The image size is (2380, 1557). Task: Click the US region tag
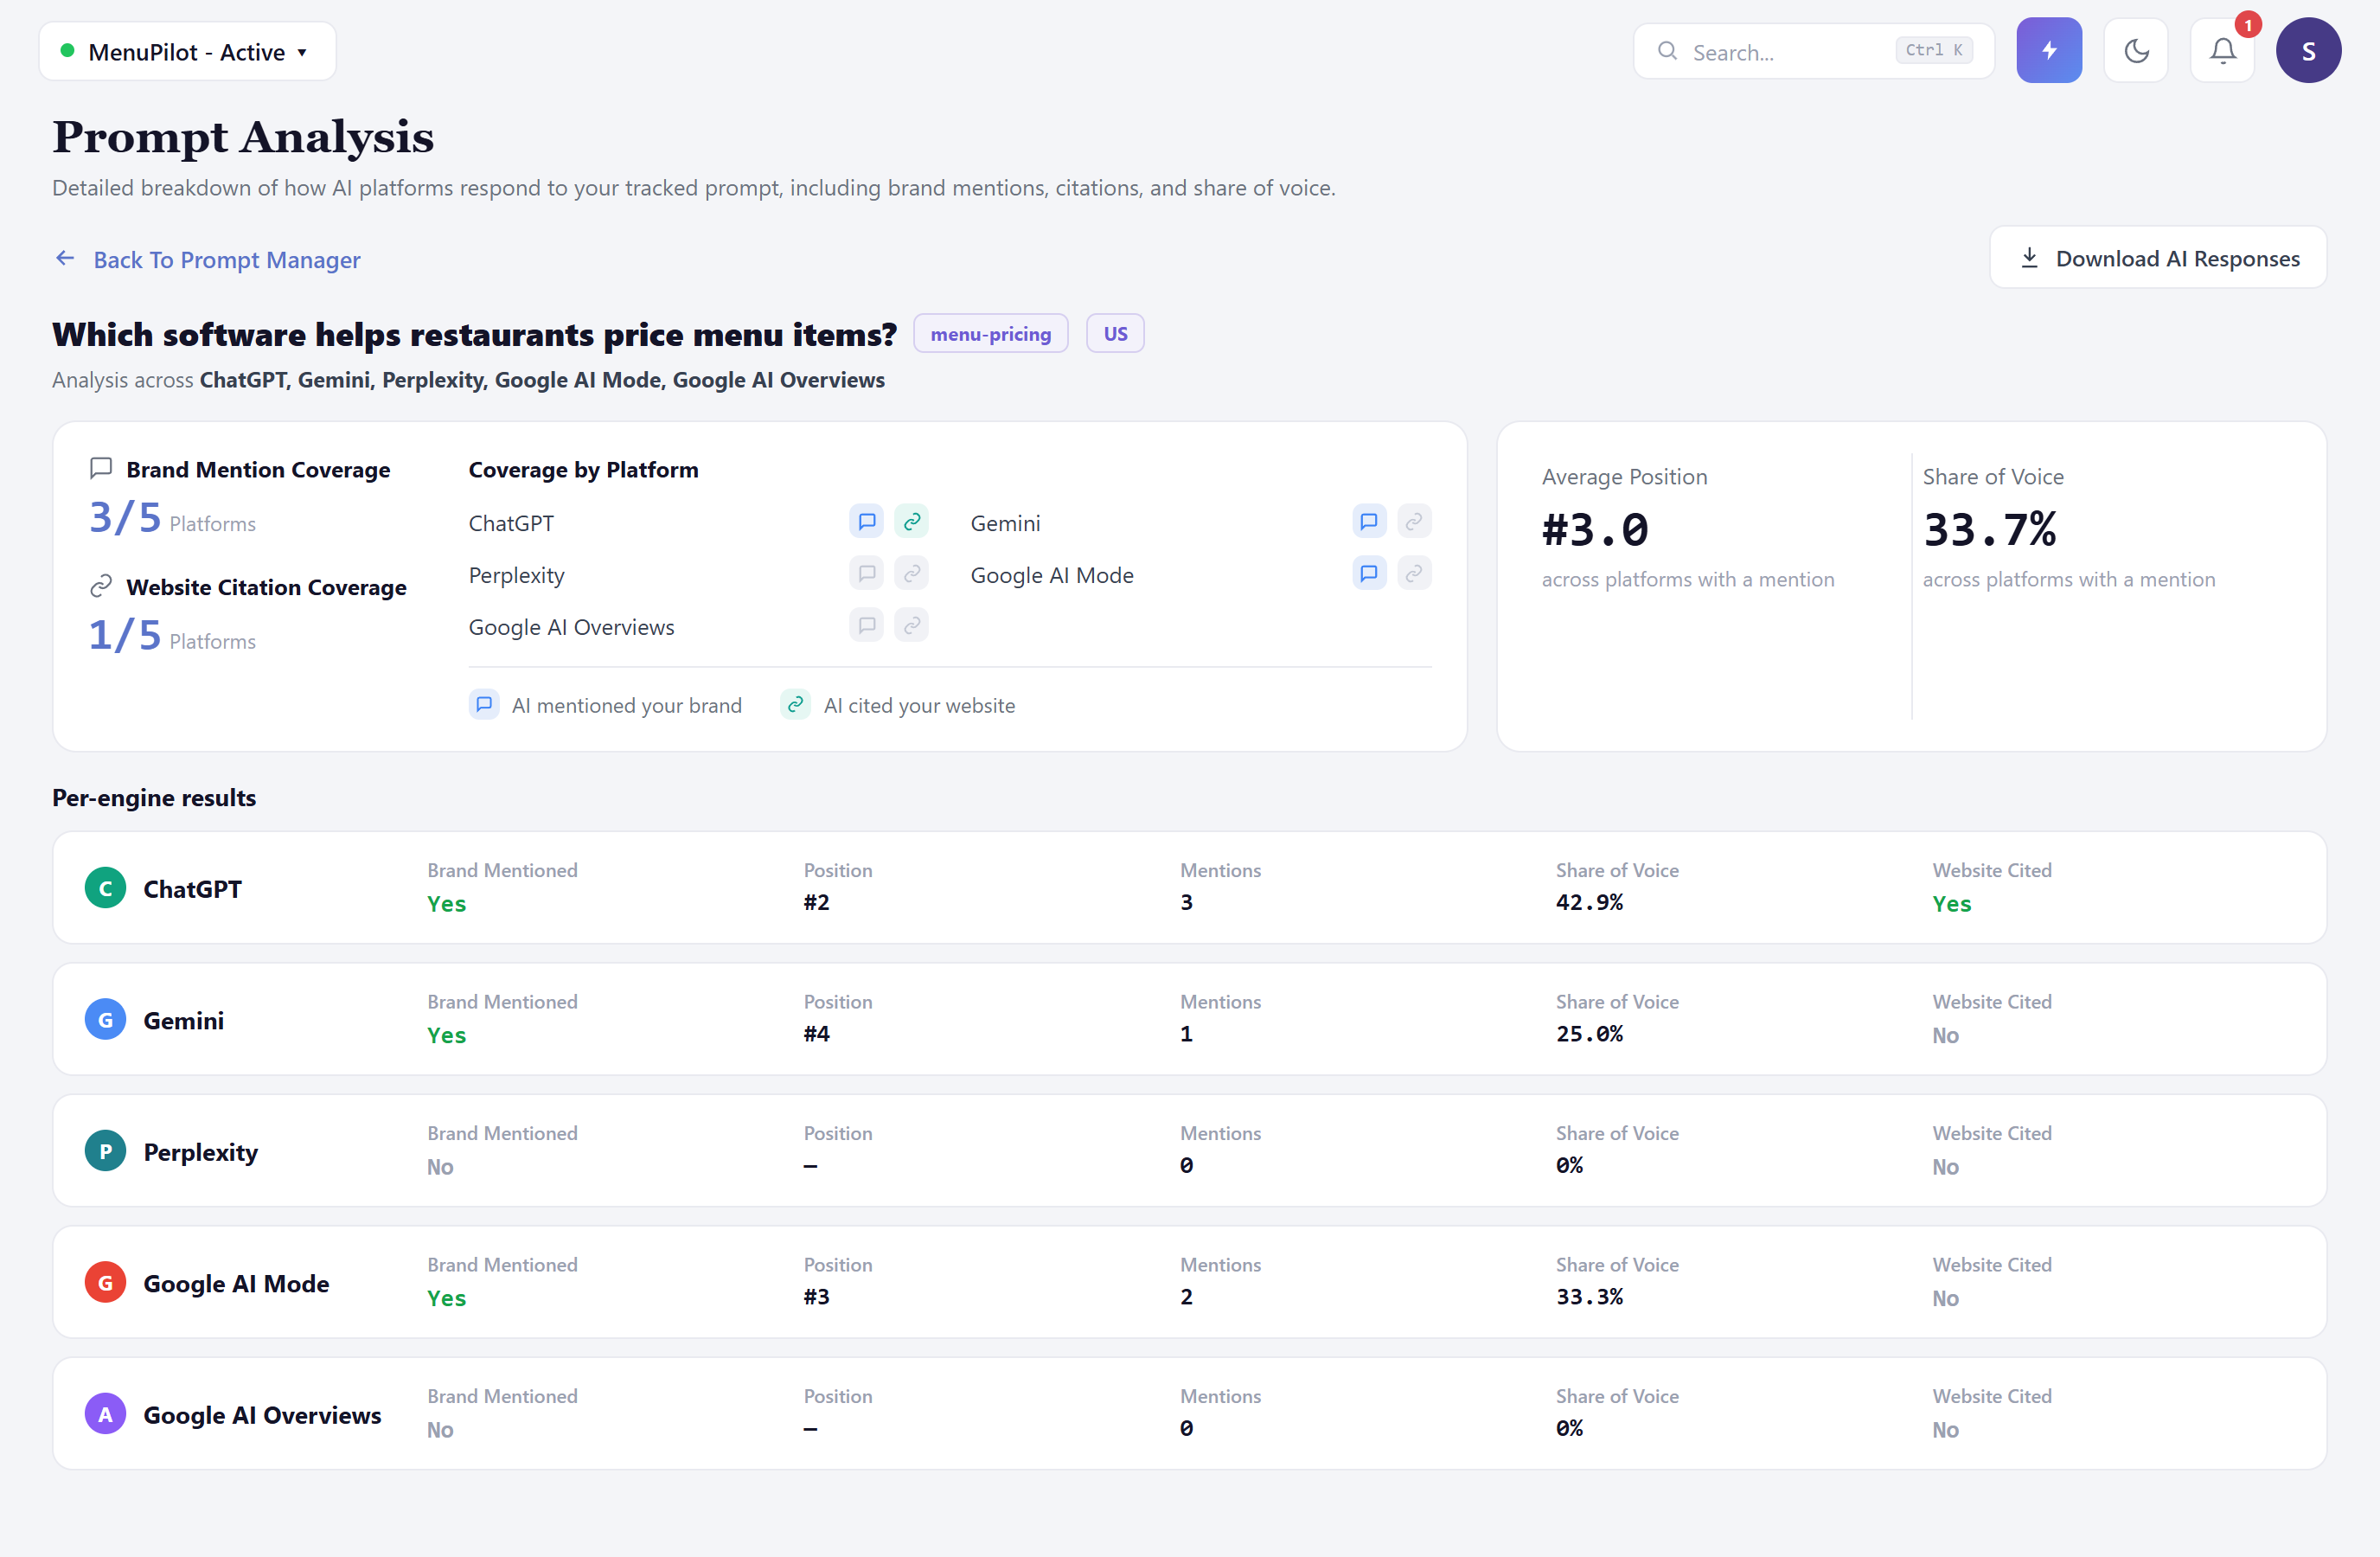click(x=1115, y=334)
